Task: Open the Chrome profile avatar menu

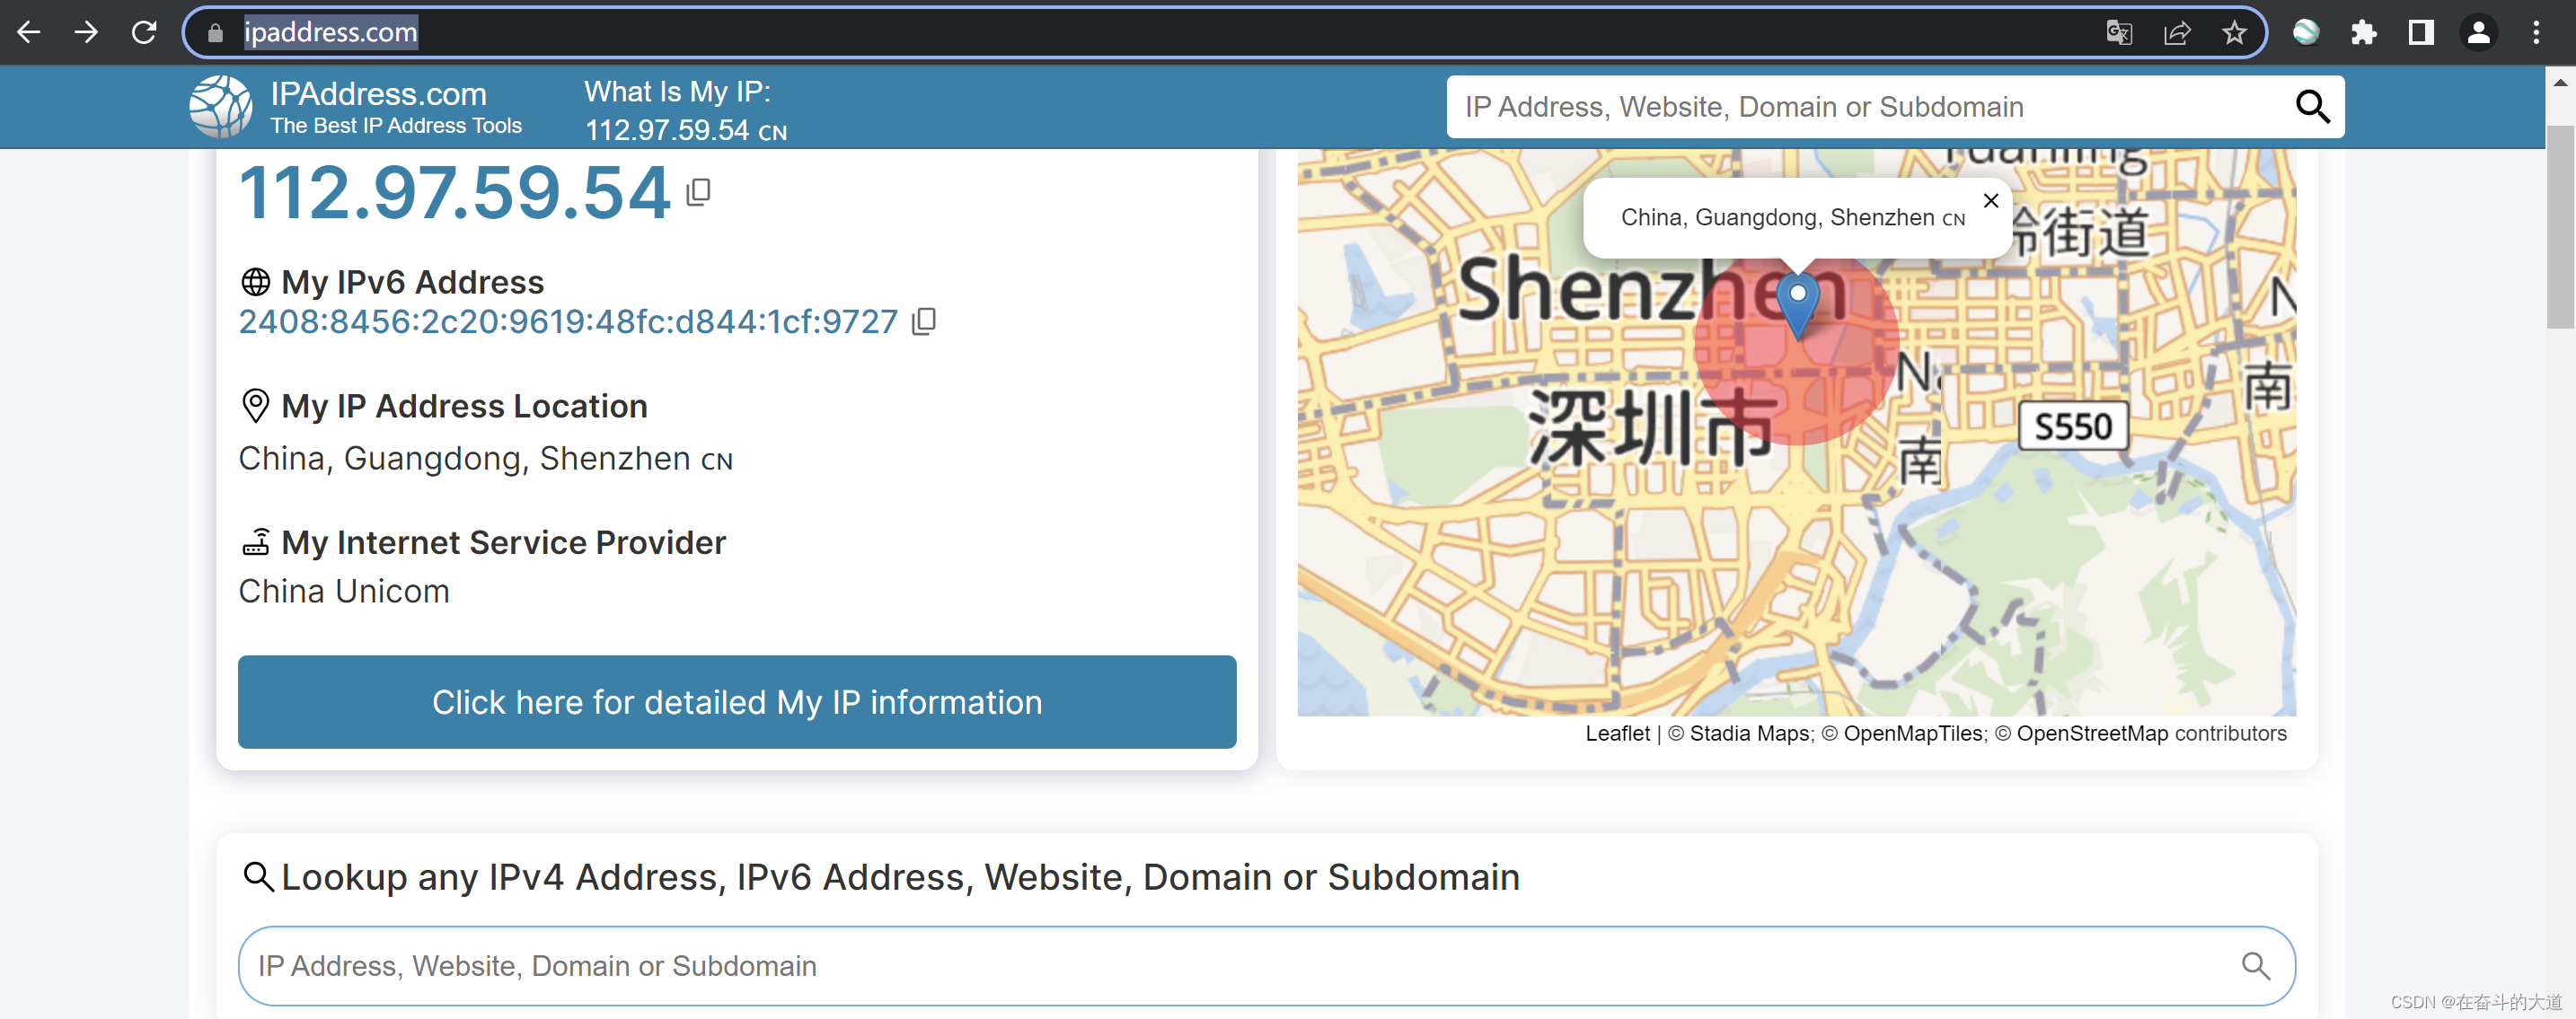Action: (2479, 32)
